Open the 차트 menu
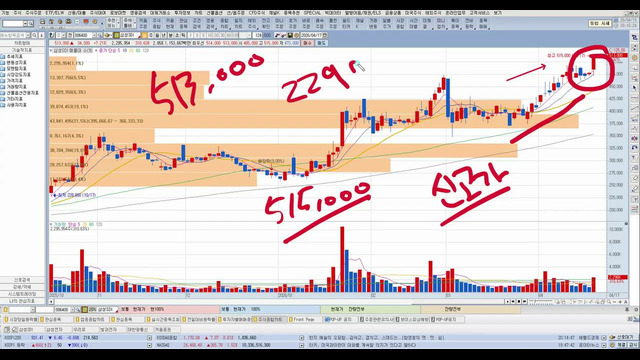 [x=198, y=13]
